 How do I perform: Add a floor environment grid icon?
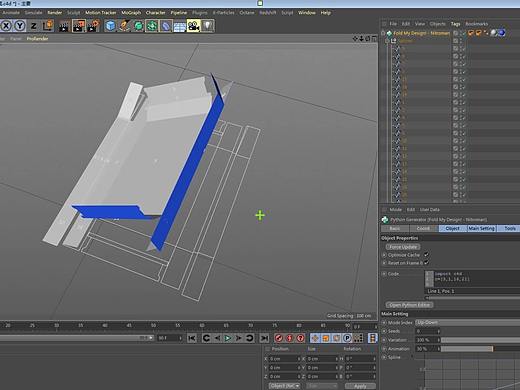point(180,26)
